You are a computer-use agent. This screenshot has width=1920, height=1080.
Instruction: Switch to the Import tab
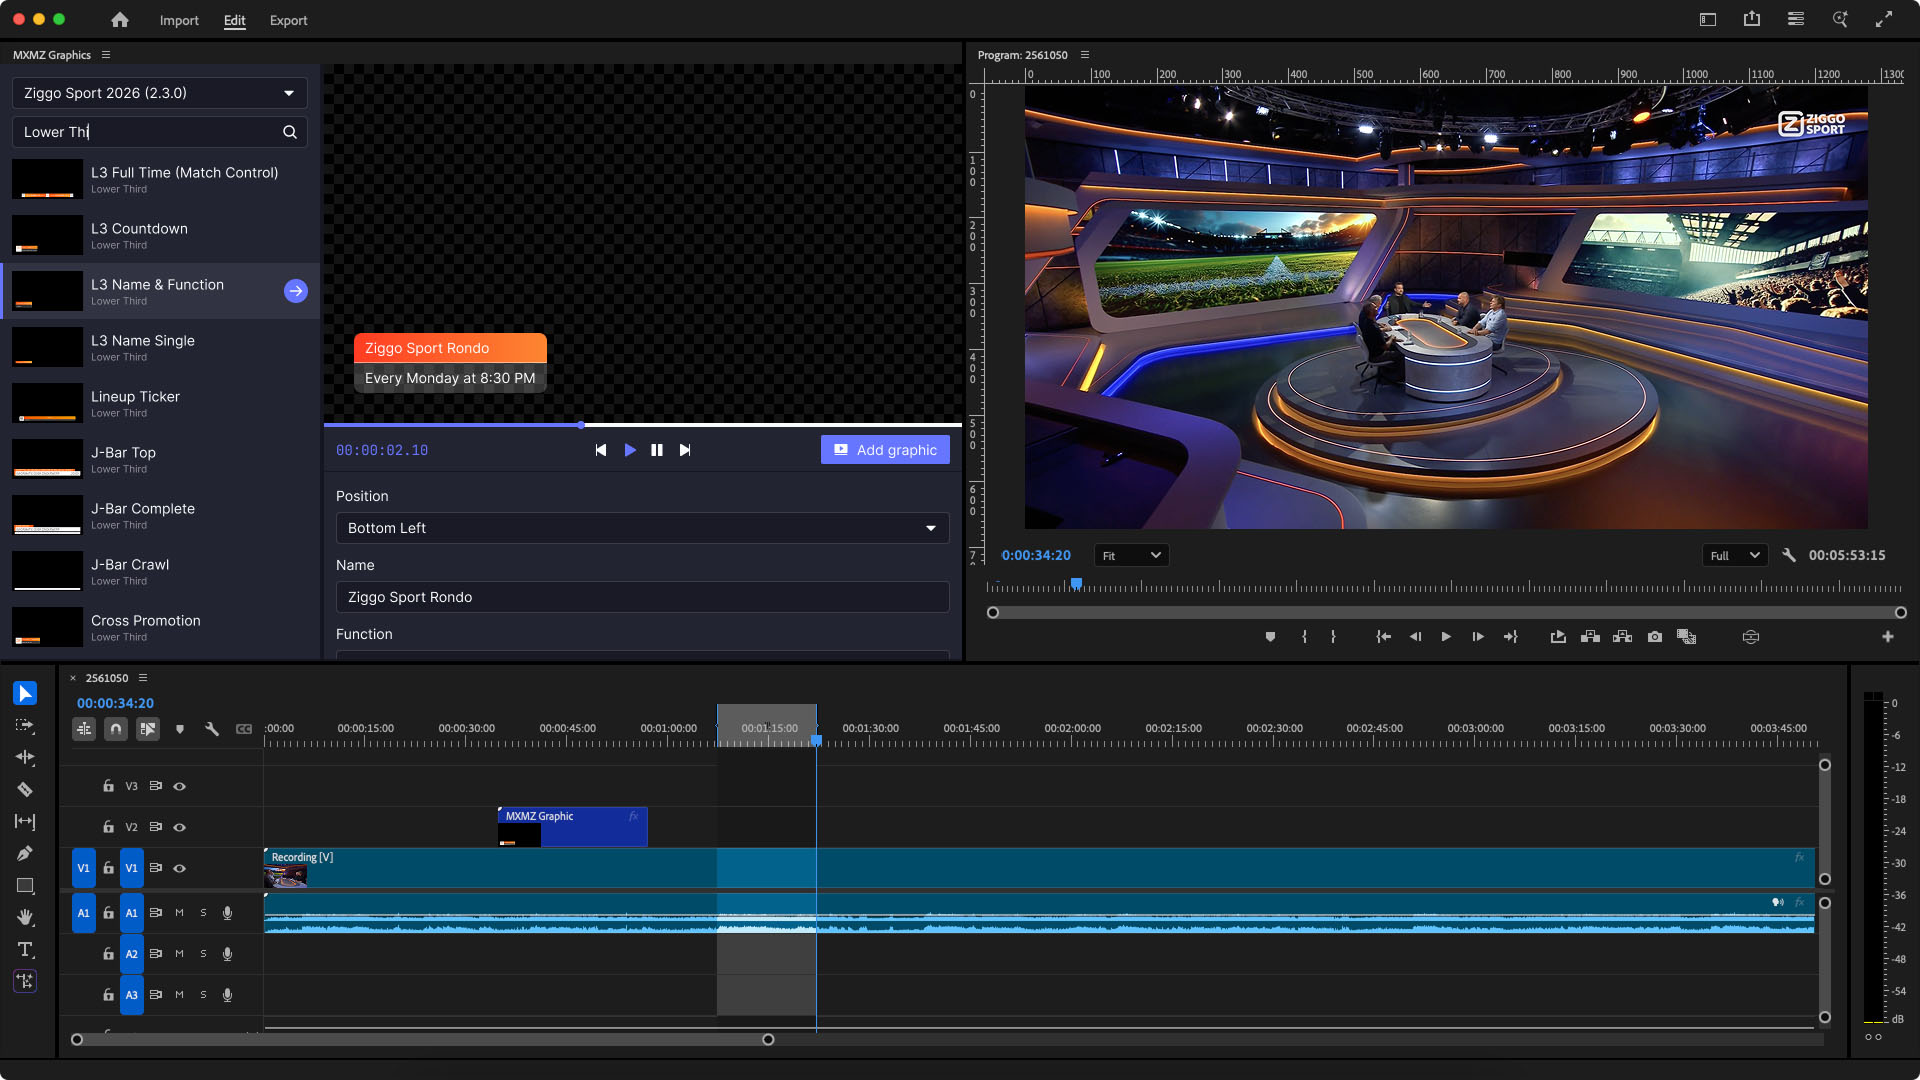[x=179, y=20]
